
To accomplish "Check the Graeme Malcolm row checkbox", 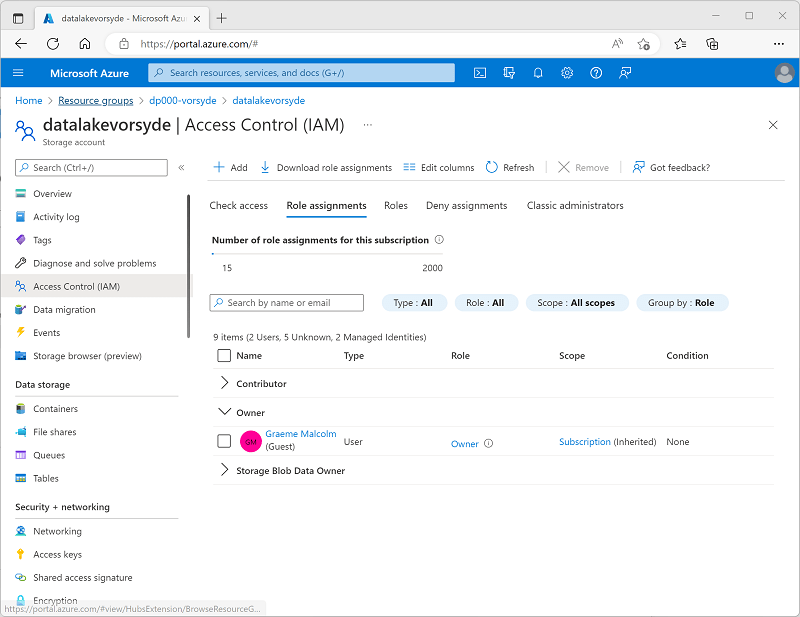I will click(224, 441).
